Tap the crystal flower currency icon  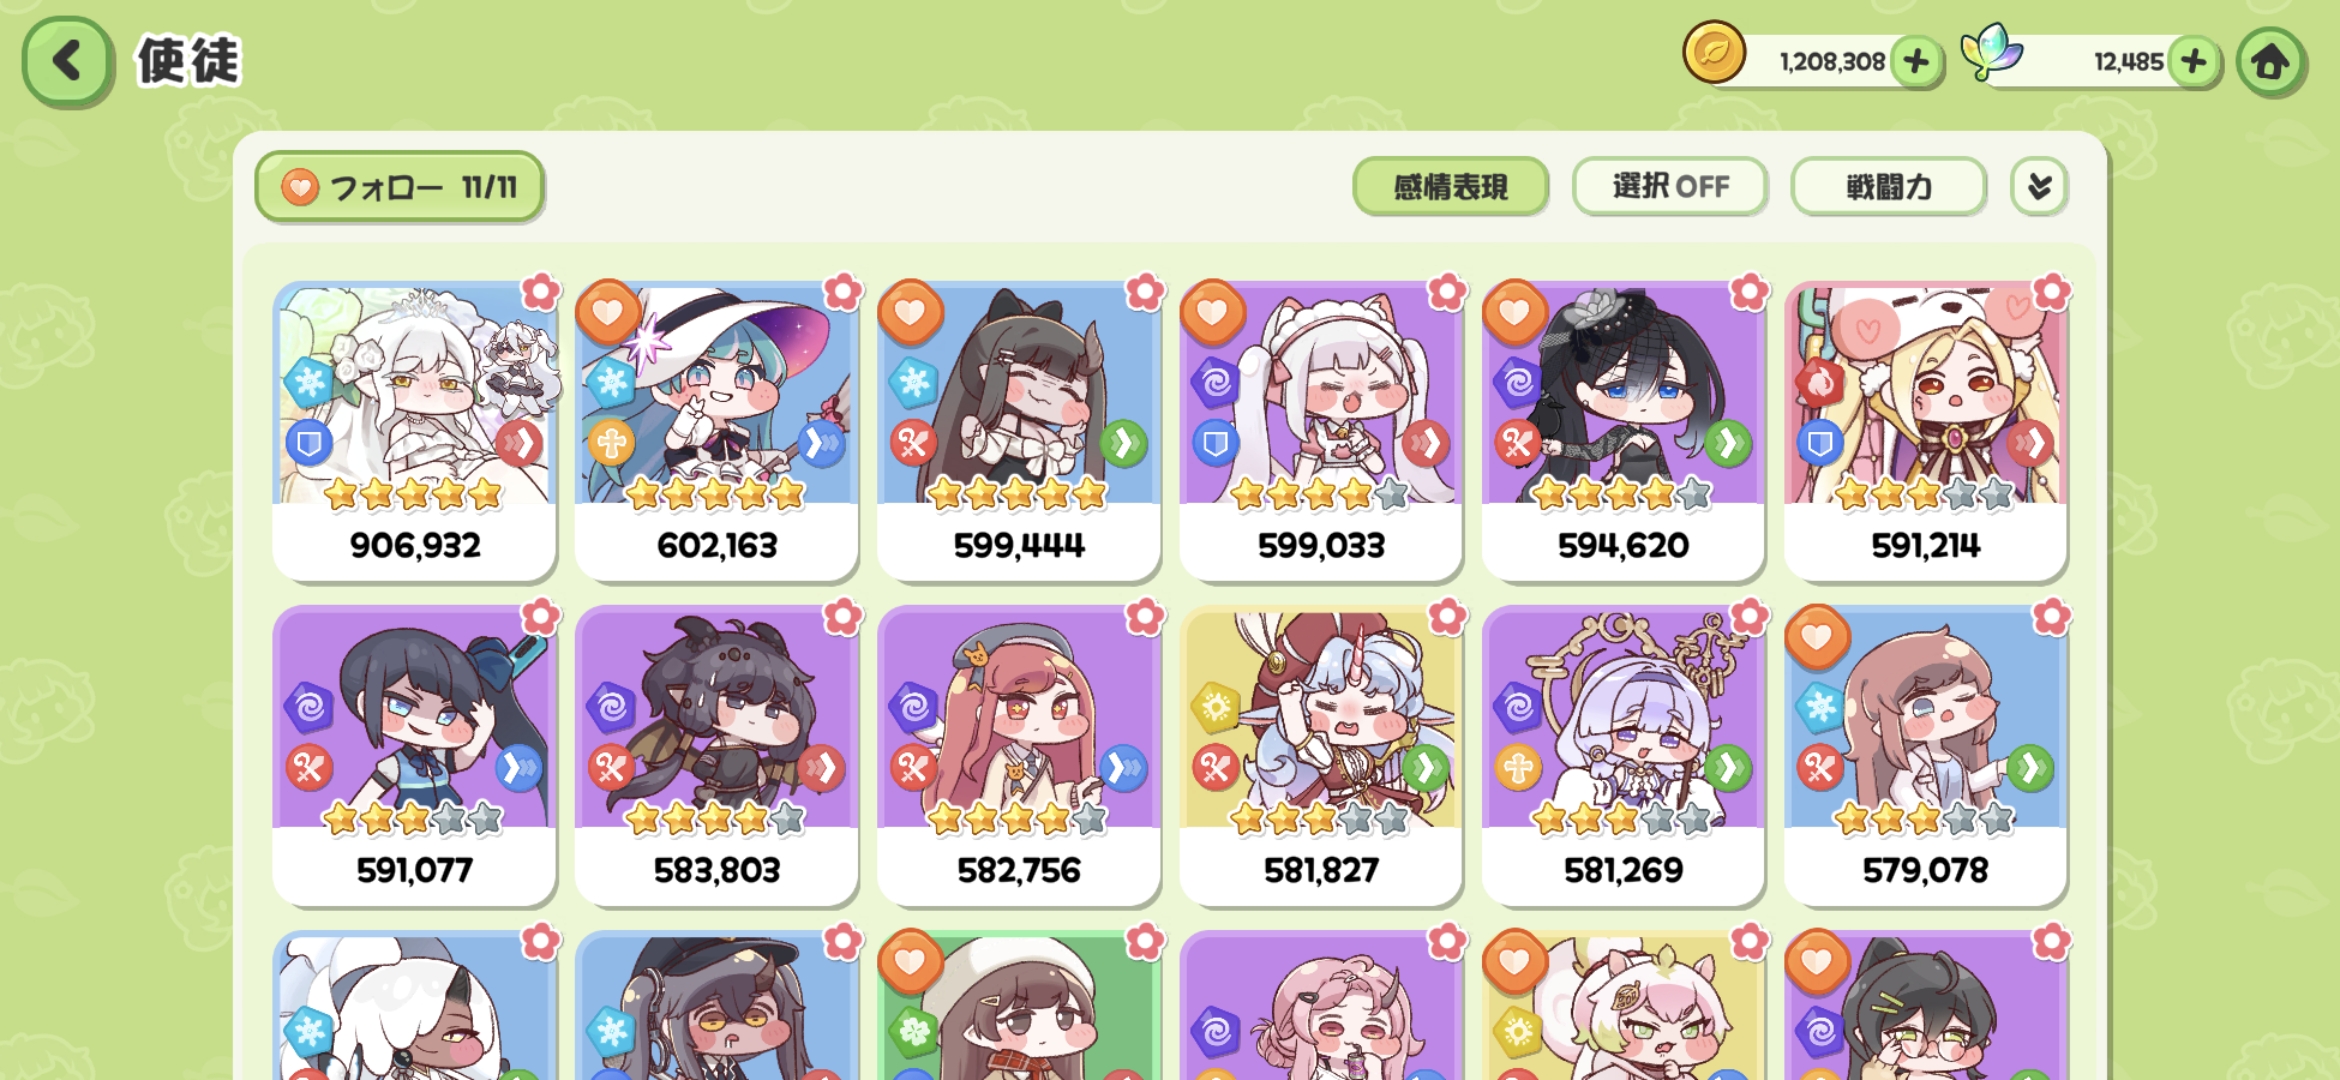(1992, 52)
